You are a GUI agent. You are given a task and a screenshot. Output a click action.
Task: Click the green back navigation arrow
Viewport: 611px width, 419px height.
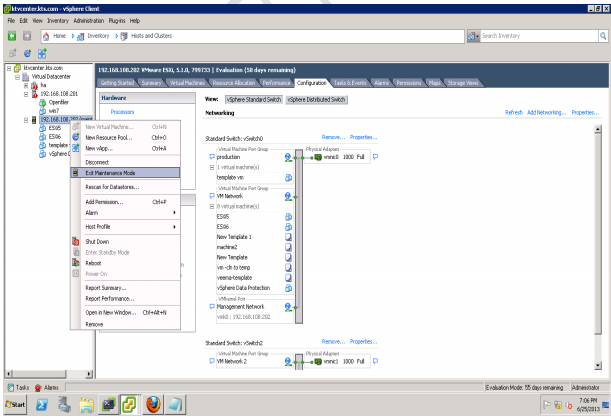(10, 37)
